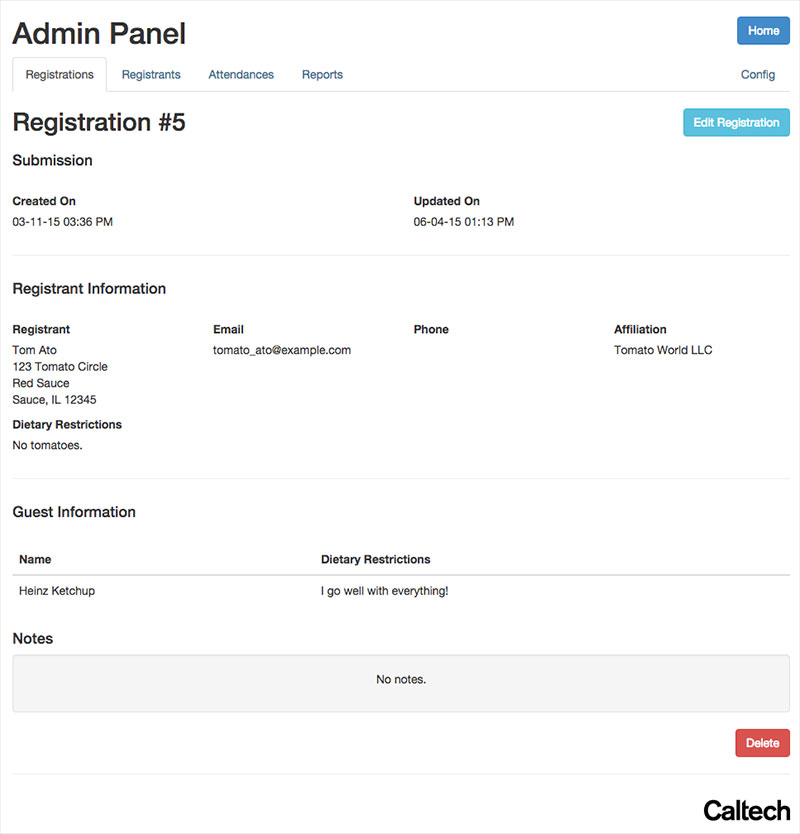Click the blue Home button
The height and width of the screenshot is (834, 800).
(x=763, y=31)
